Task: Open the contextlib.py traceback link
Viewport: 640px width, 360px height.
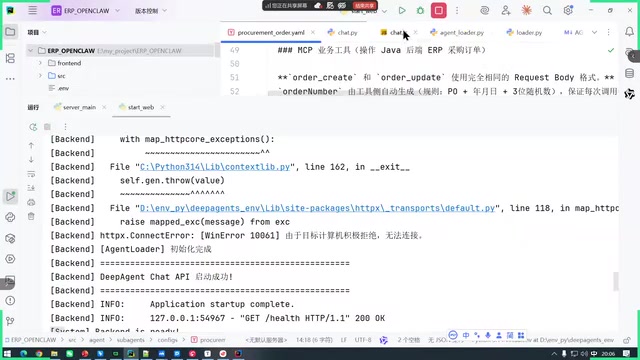Action: tap(215, 167)
